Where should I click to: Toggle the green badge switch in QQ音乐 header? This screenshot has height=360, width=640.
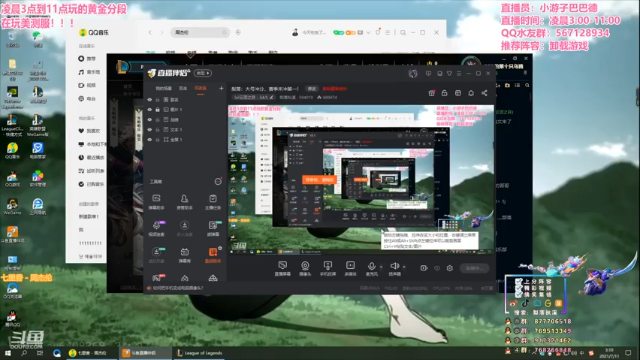[338, 32]
